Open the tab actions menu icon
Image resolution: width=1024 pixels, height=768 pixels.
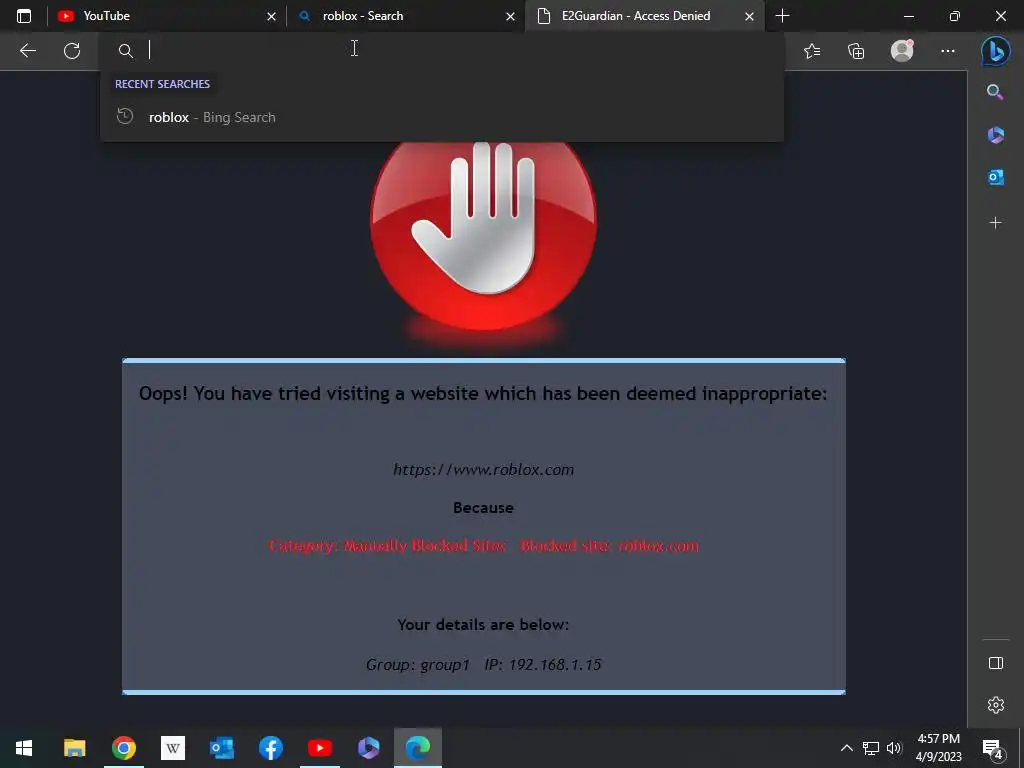click(x=24, y=16)
